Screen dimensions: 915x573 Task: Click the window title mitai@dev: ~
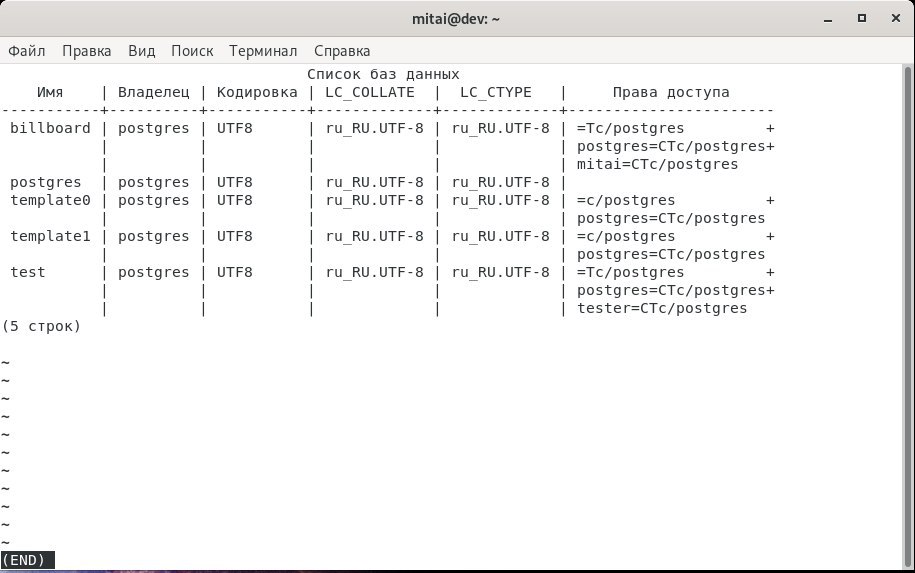coord(456,19)
